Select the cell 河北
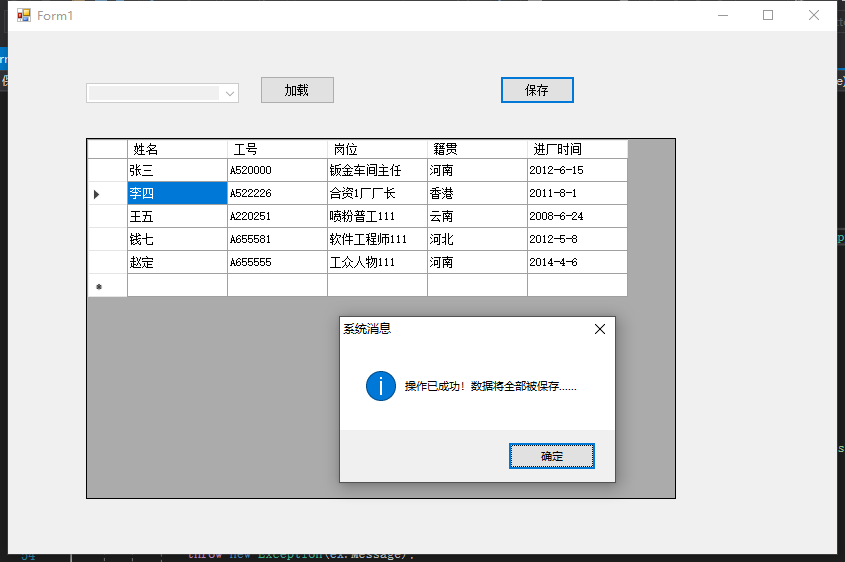The image size is (845, 562). pyautogui.click(x=477, y=239)
